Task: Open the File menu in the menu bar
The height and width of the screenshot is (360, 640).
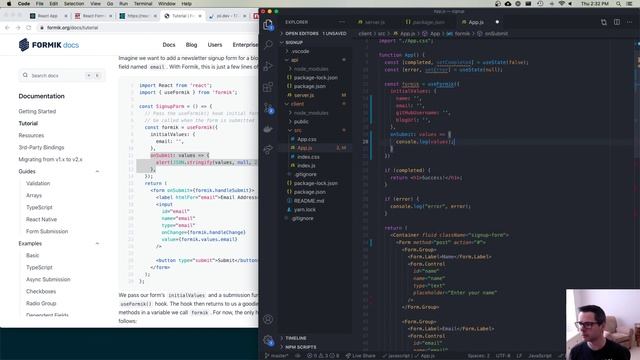Action: (40, 4)
